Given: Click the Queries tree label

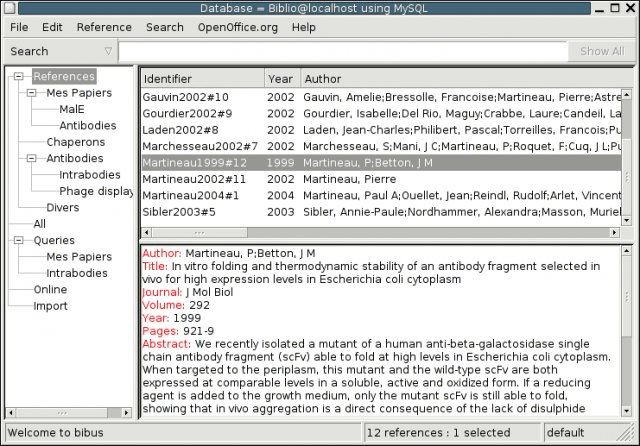Looking at the screenshot, I should pyautogui.click(x=54, y=240).
